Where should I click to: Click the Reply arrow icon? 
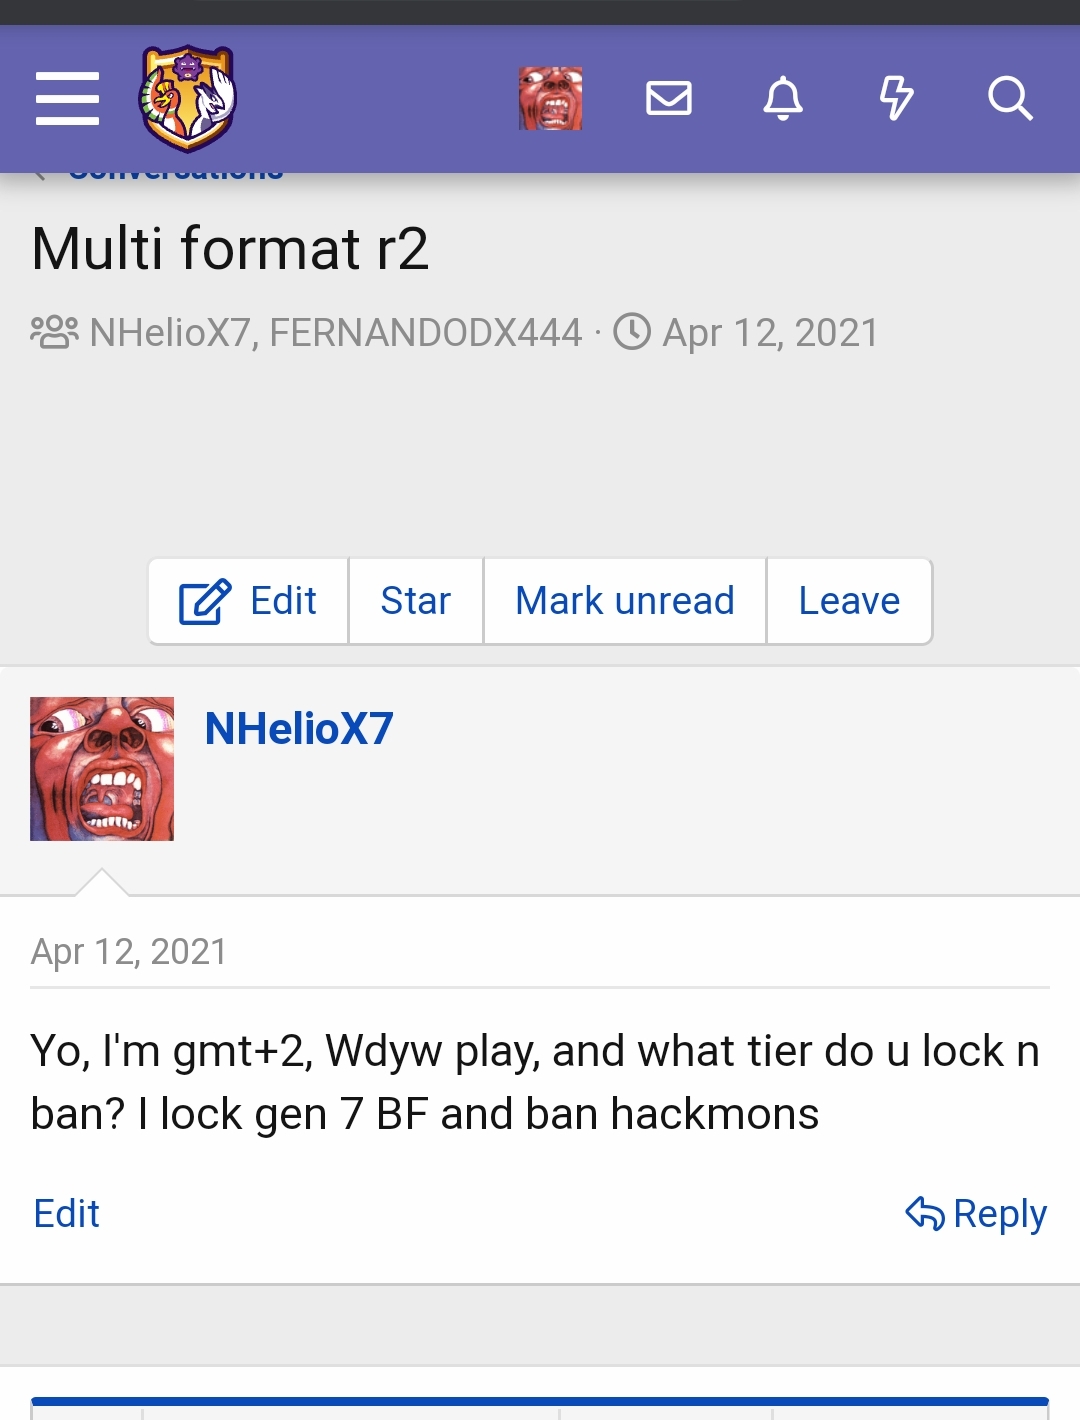pos(925,1213)
